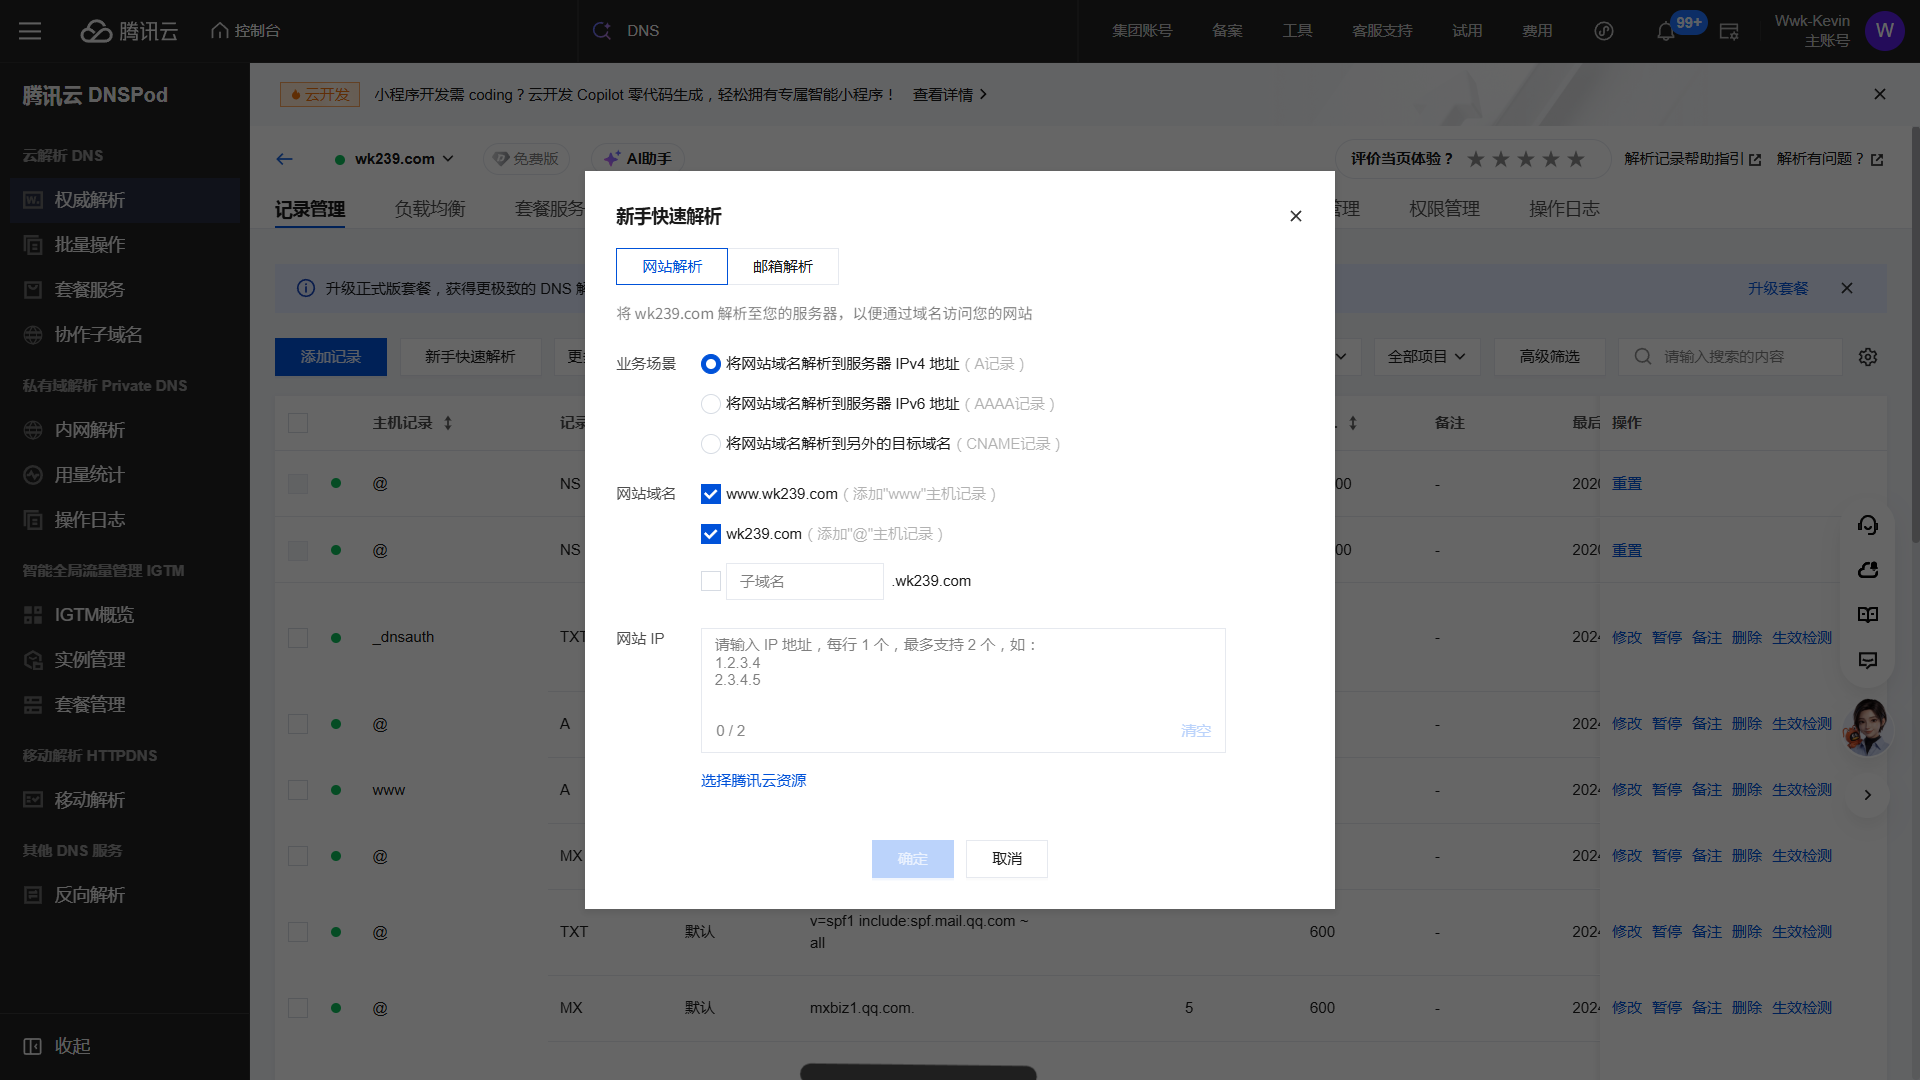This screenshot has width=1920, height=1080.
Task: Click the Tencent Cloud logo
Action: [x=129, y=31]
